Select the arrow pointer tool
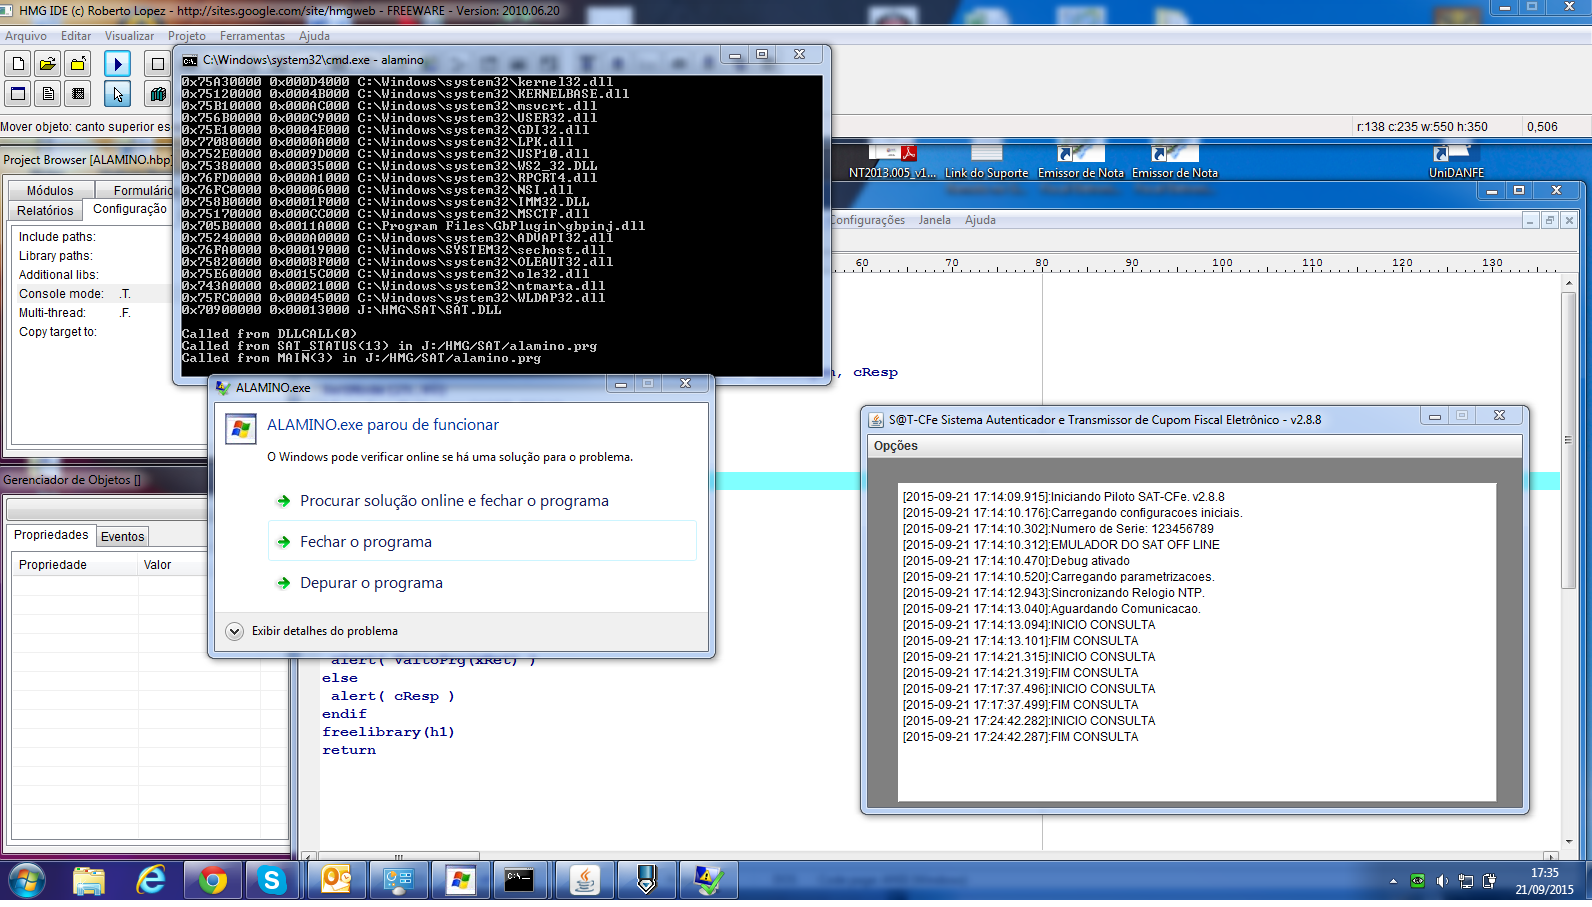This screenshot has height=907, width=1592. click(x=117, y=94)
